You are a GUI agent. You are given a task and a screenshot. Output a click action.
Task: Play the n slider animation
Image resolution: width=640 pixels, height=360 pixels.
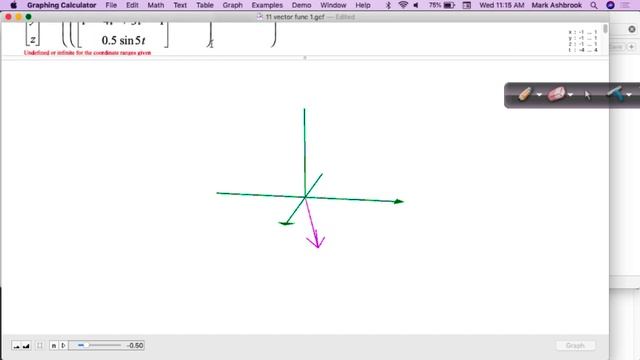tap(63, 346)
